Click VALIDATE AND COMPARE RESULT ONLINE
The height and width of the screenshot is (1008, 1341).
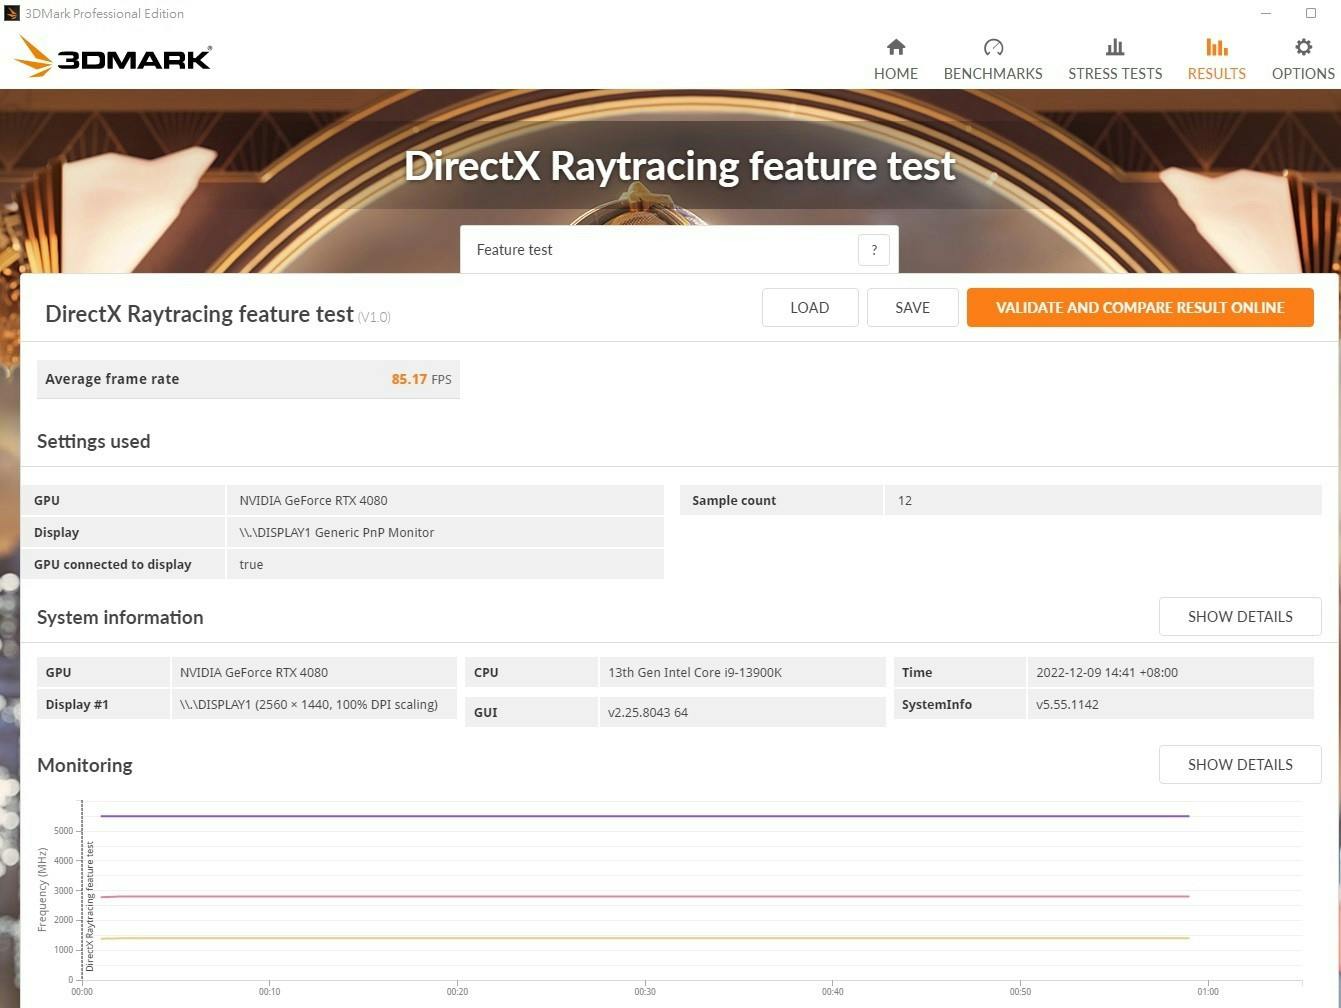point(1140,308)
